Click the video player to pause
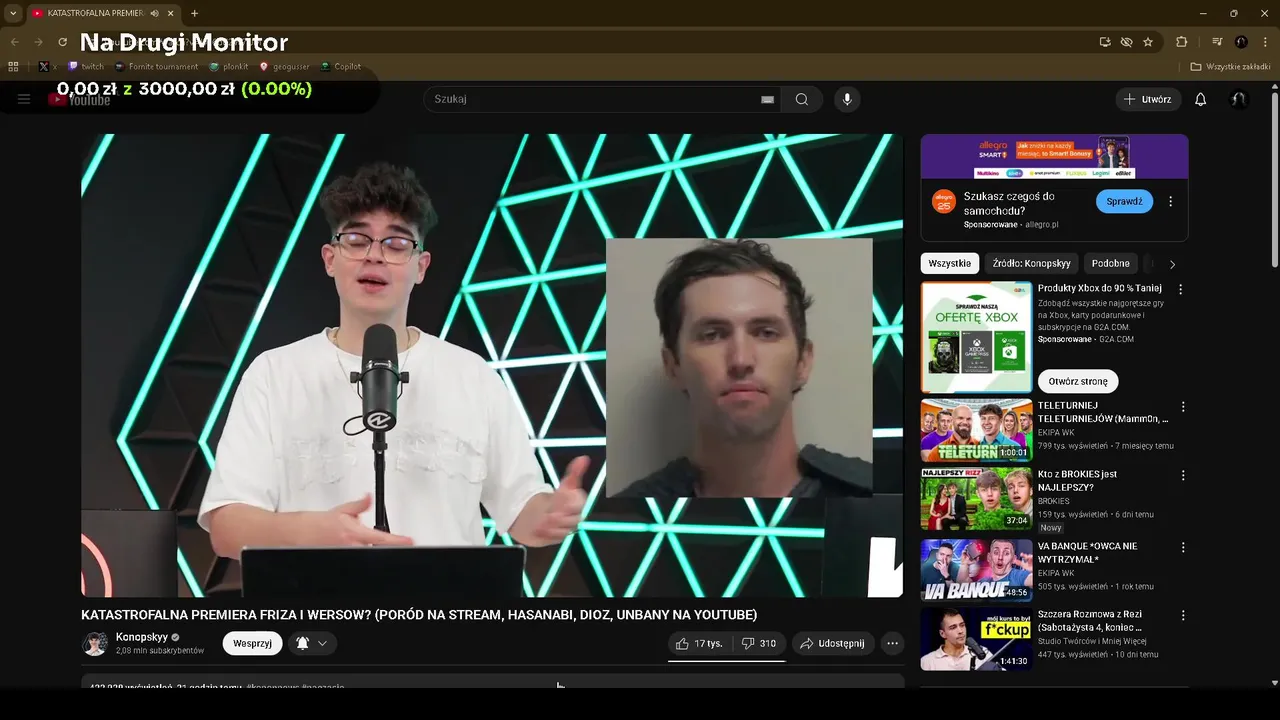 point(492,365)
